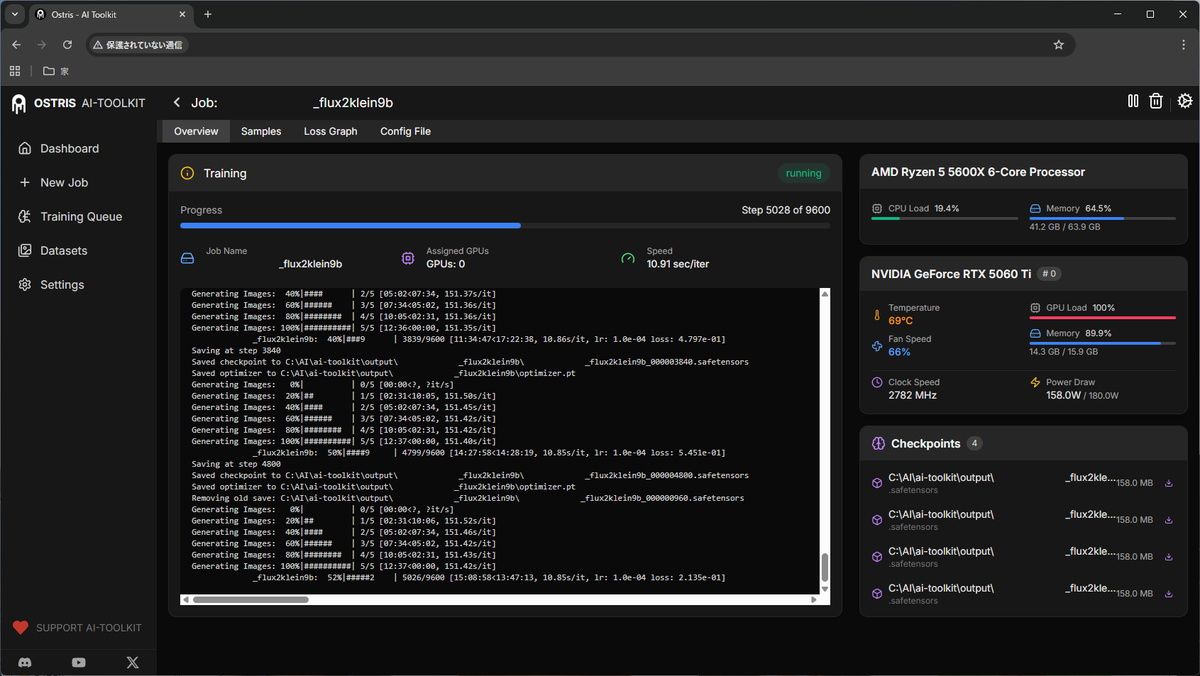
Task: Click 'Saving at step 4800' log line
Action: [x=236, y=464]
